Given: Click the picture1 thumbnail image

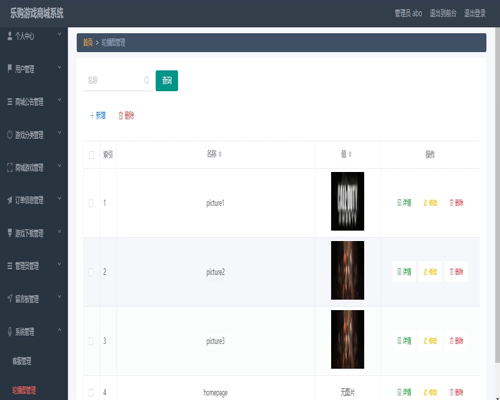Looking at the screenshot, I should [347, 201].
